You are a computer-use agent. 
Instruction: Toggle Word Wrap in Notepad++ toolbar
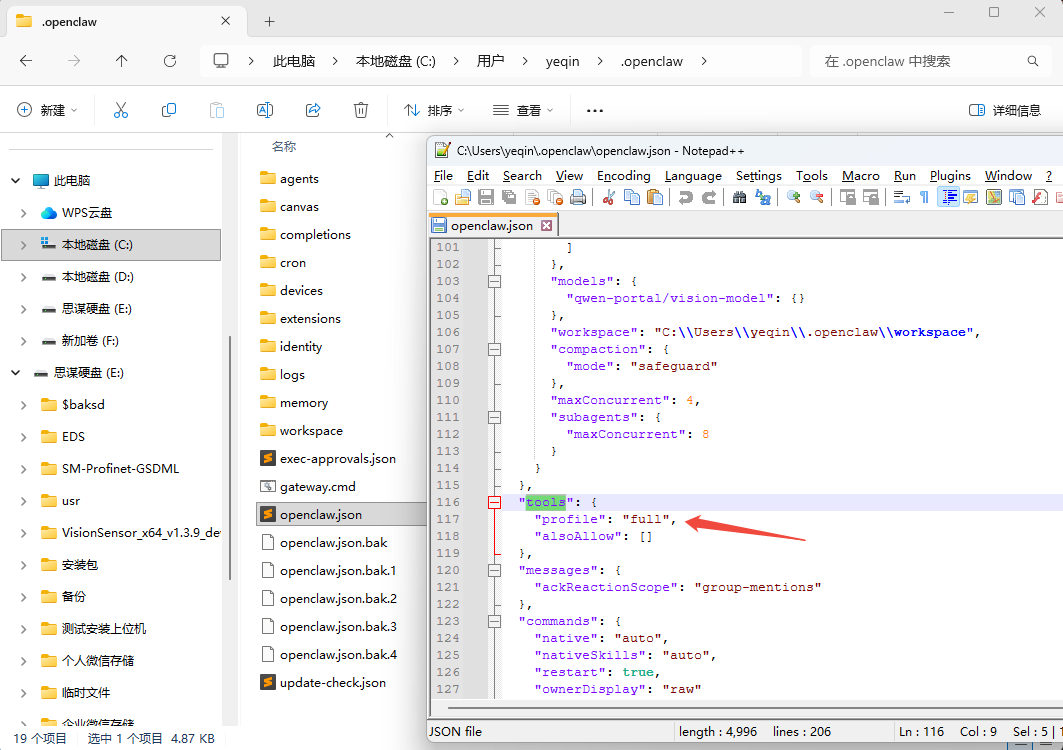(901, 197)
